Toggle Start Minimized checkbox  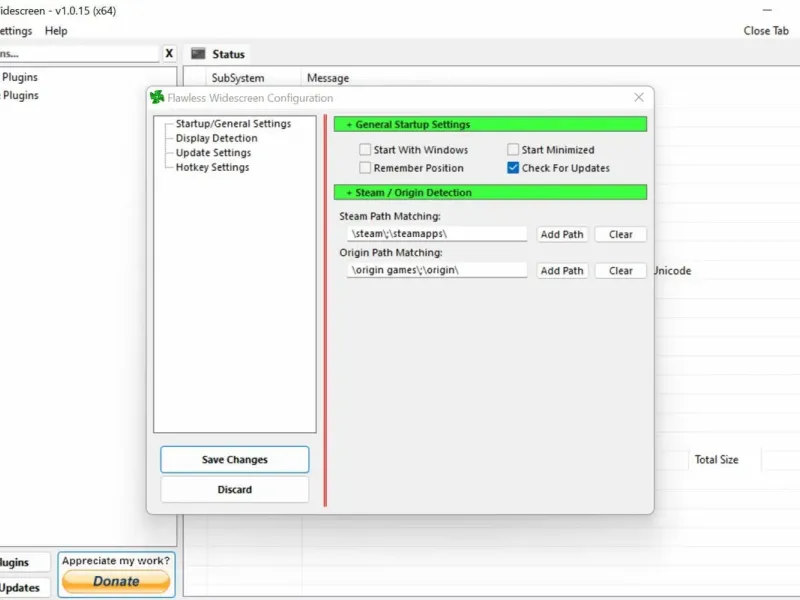[513, 149]
